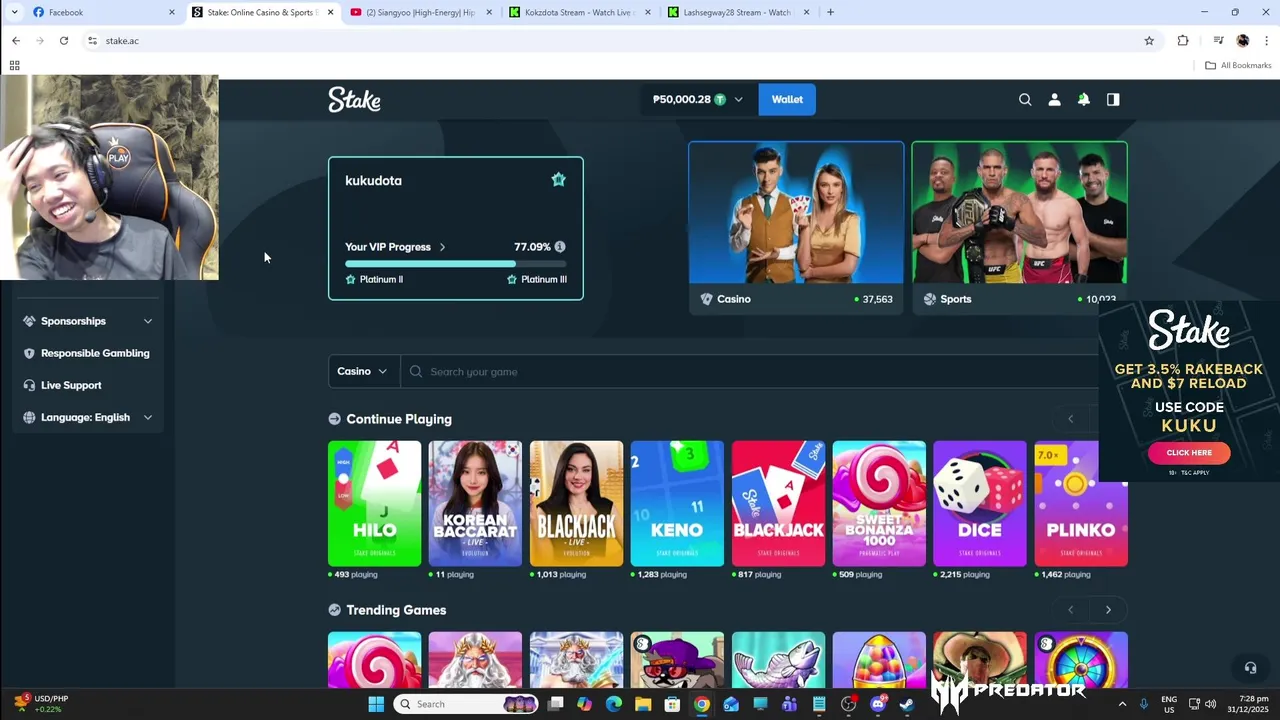Viewport: 1280px width, 720px height.
Task: Open Microsoft Teams from the taskbar
Action: (790, 704)
